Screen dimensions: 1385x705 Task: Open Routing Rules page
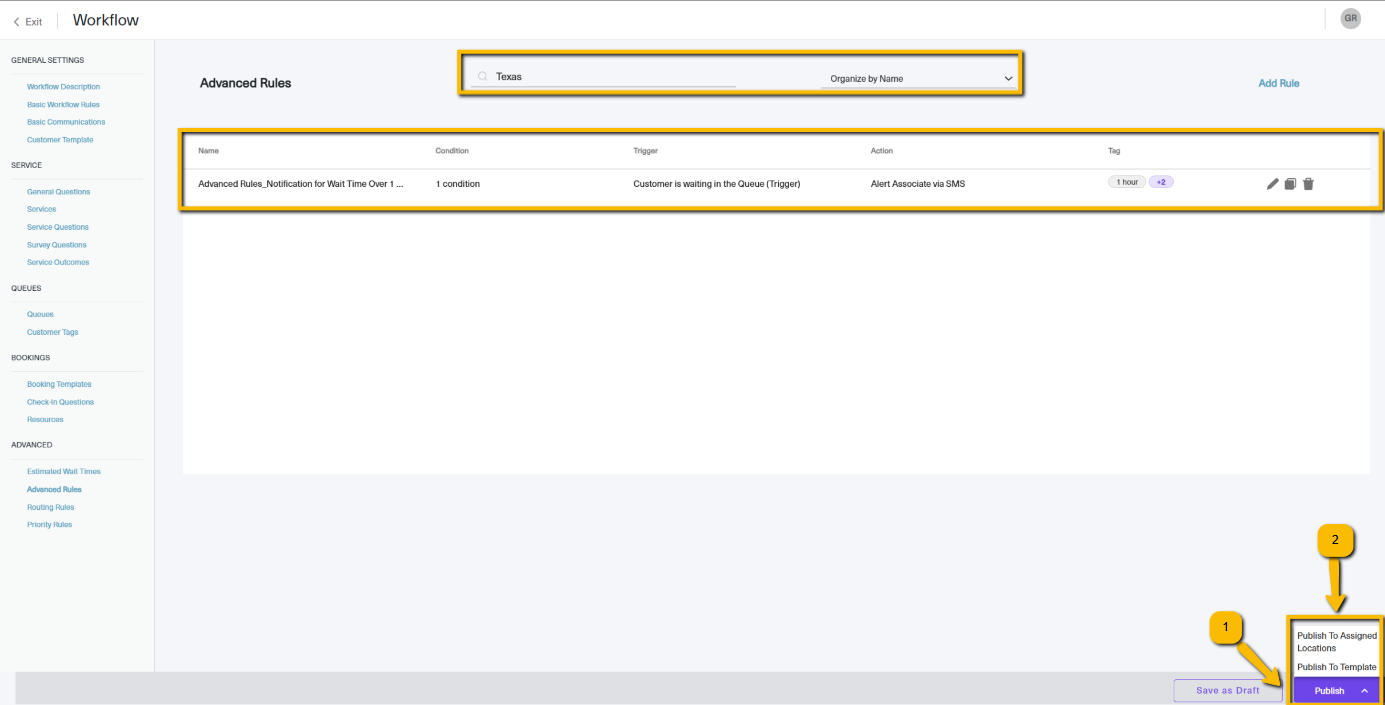51,507
